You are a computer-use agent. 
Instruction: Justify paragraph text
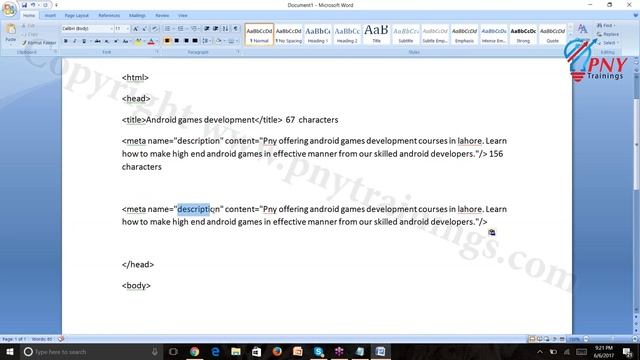pyautogui.click(x=195, y=41)
